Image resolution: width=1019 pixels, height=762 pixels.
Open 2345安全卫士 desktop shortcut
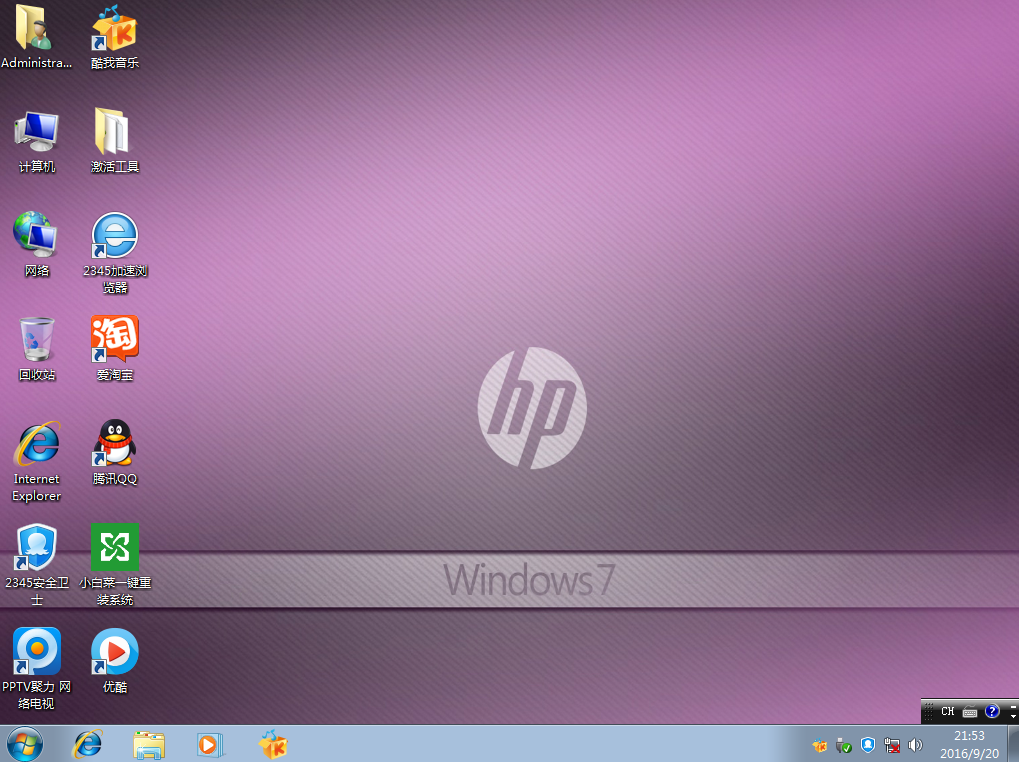coord(36,565)
